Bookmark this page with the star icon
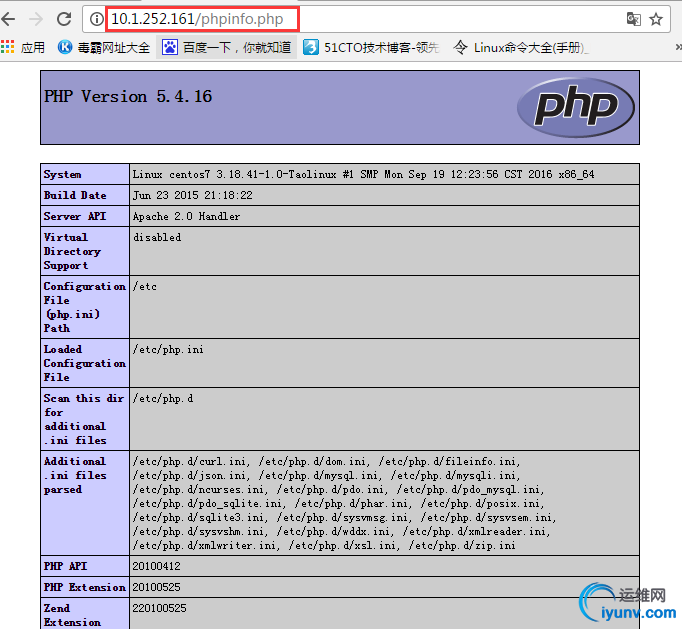Screen dimensions: 682x629 656,19
